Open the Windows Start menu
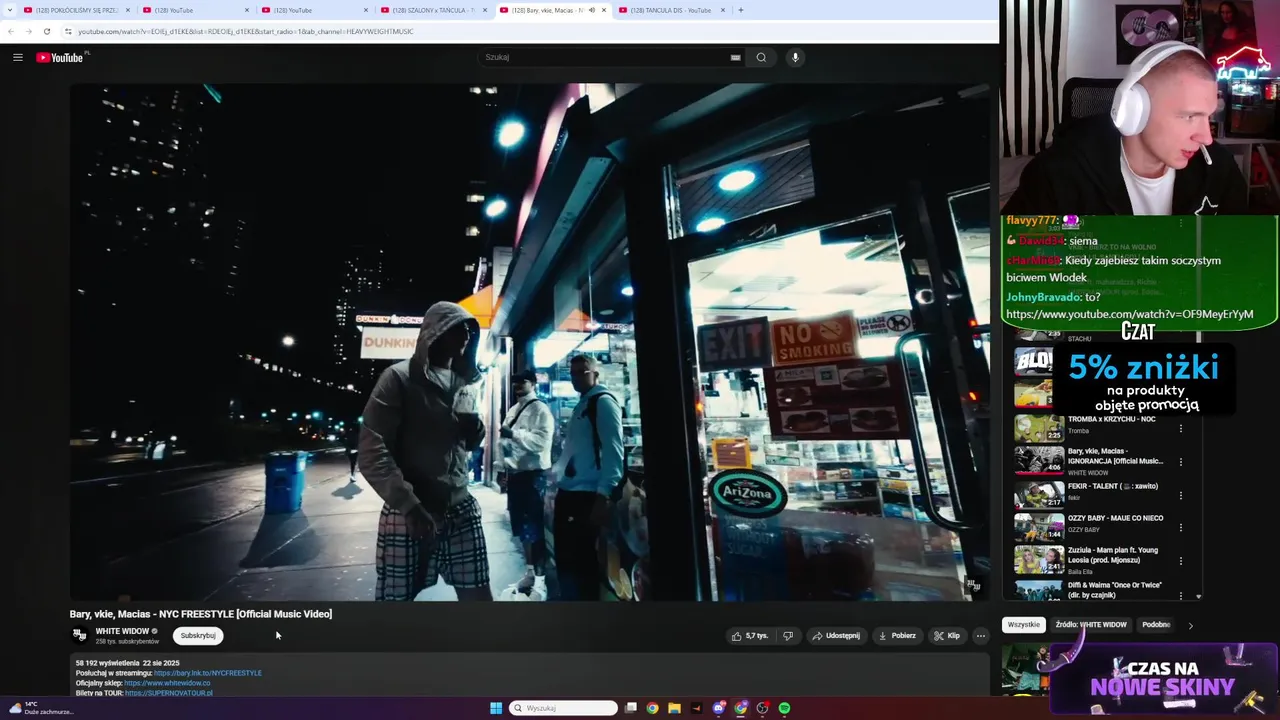 point(496,708)
